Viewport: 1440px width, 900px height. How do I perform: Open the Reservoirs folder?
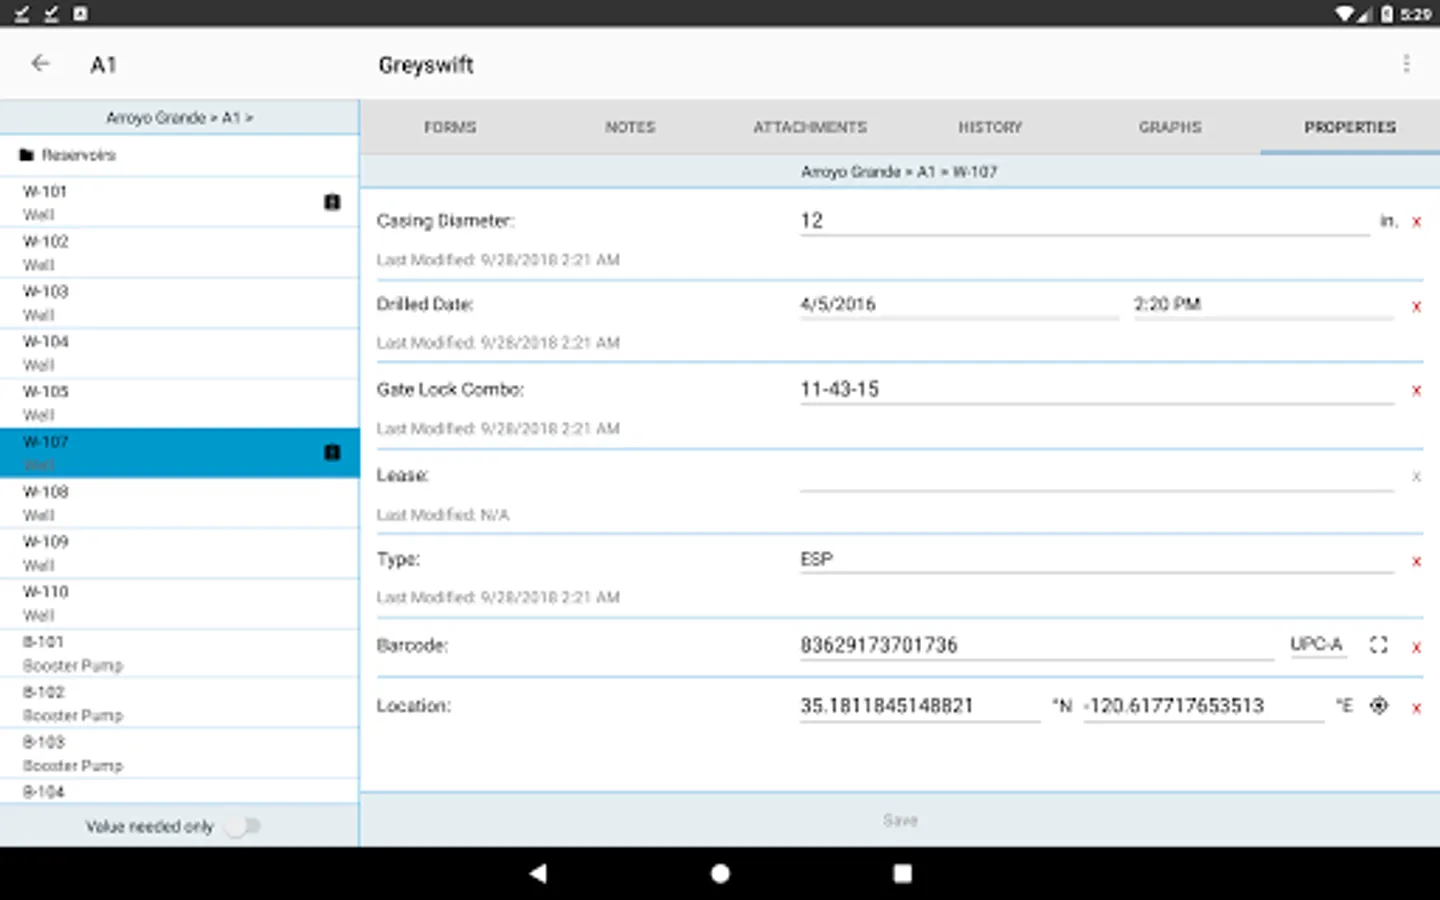180,155
